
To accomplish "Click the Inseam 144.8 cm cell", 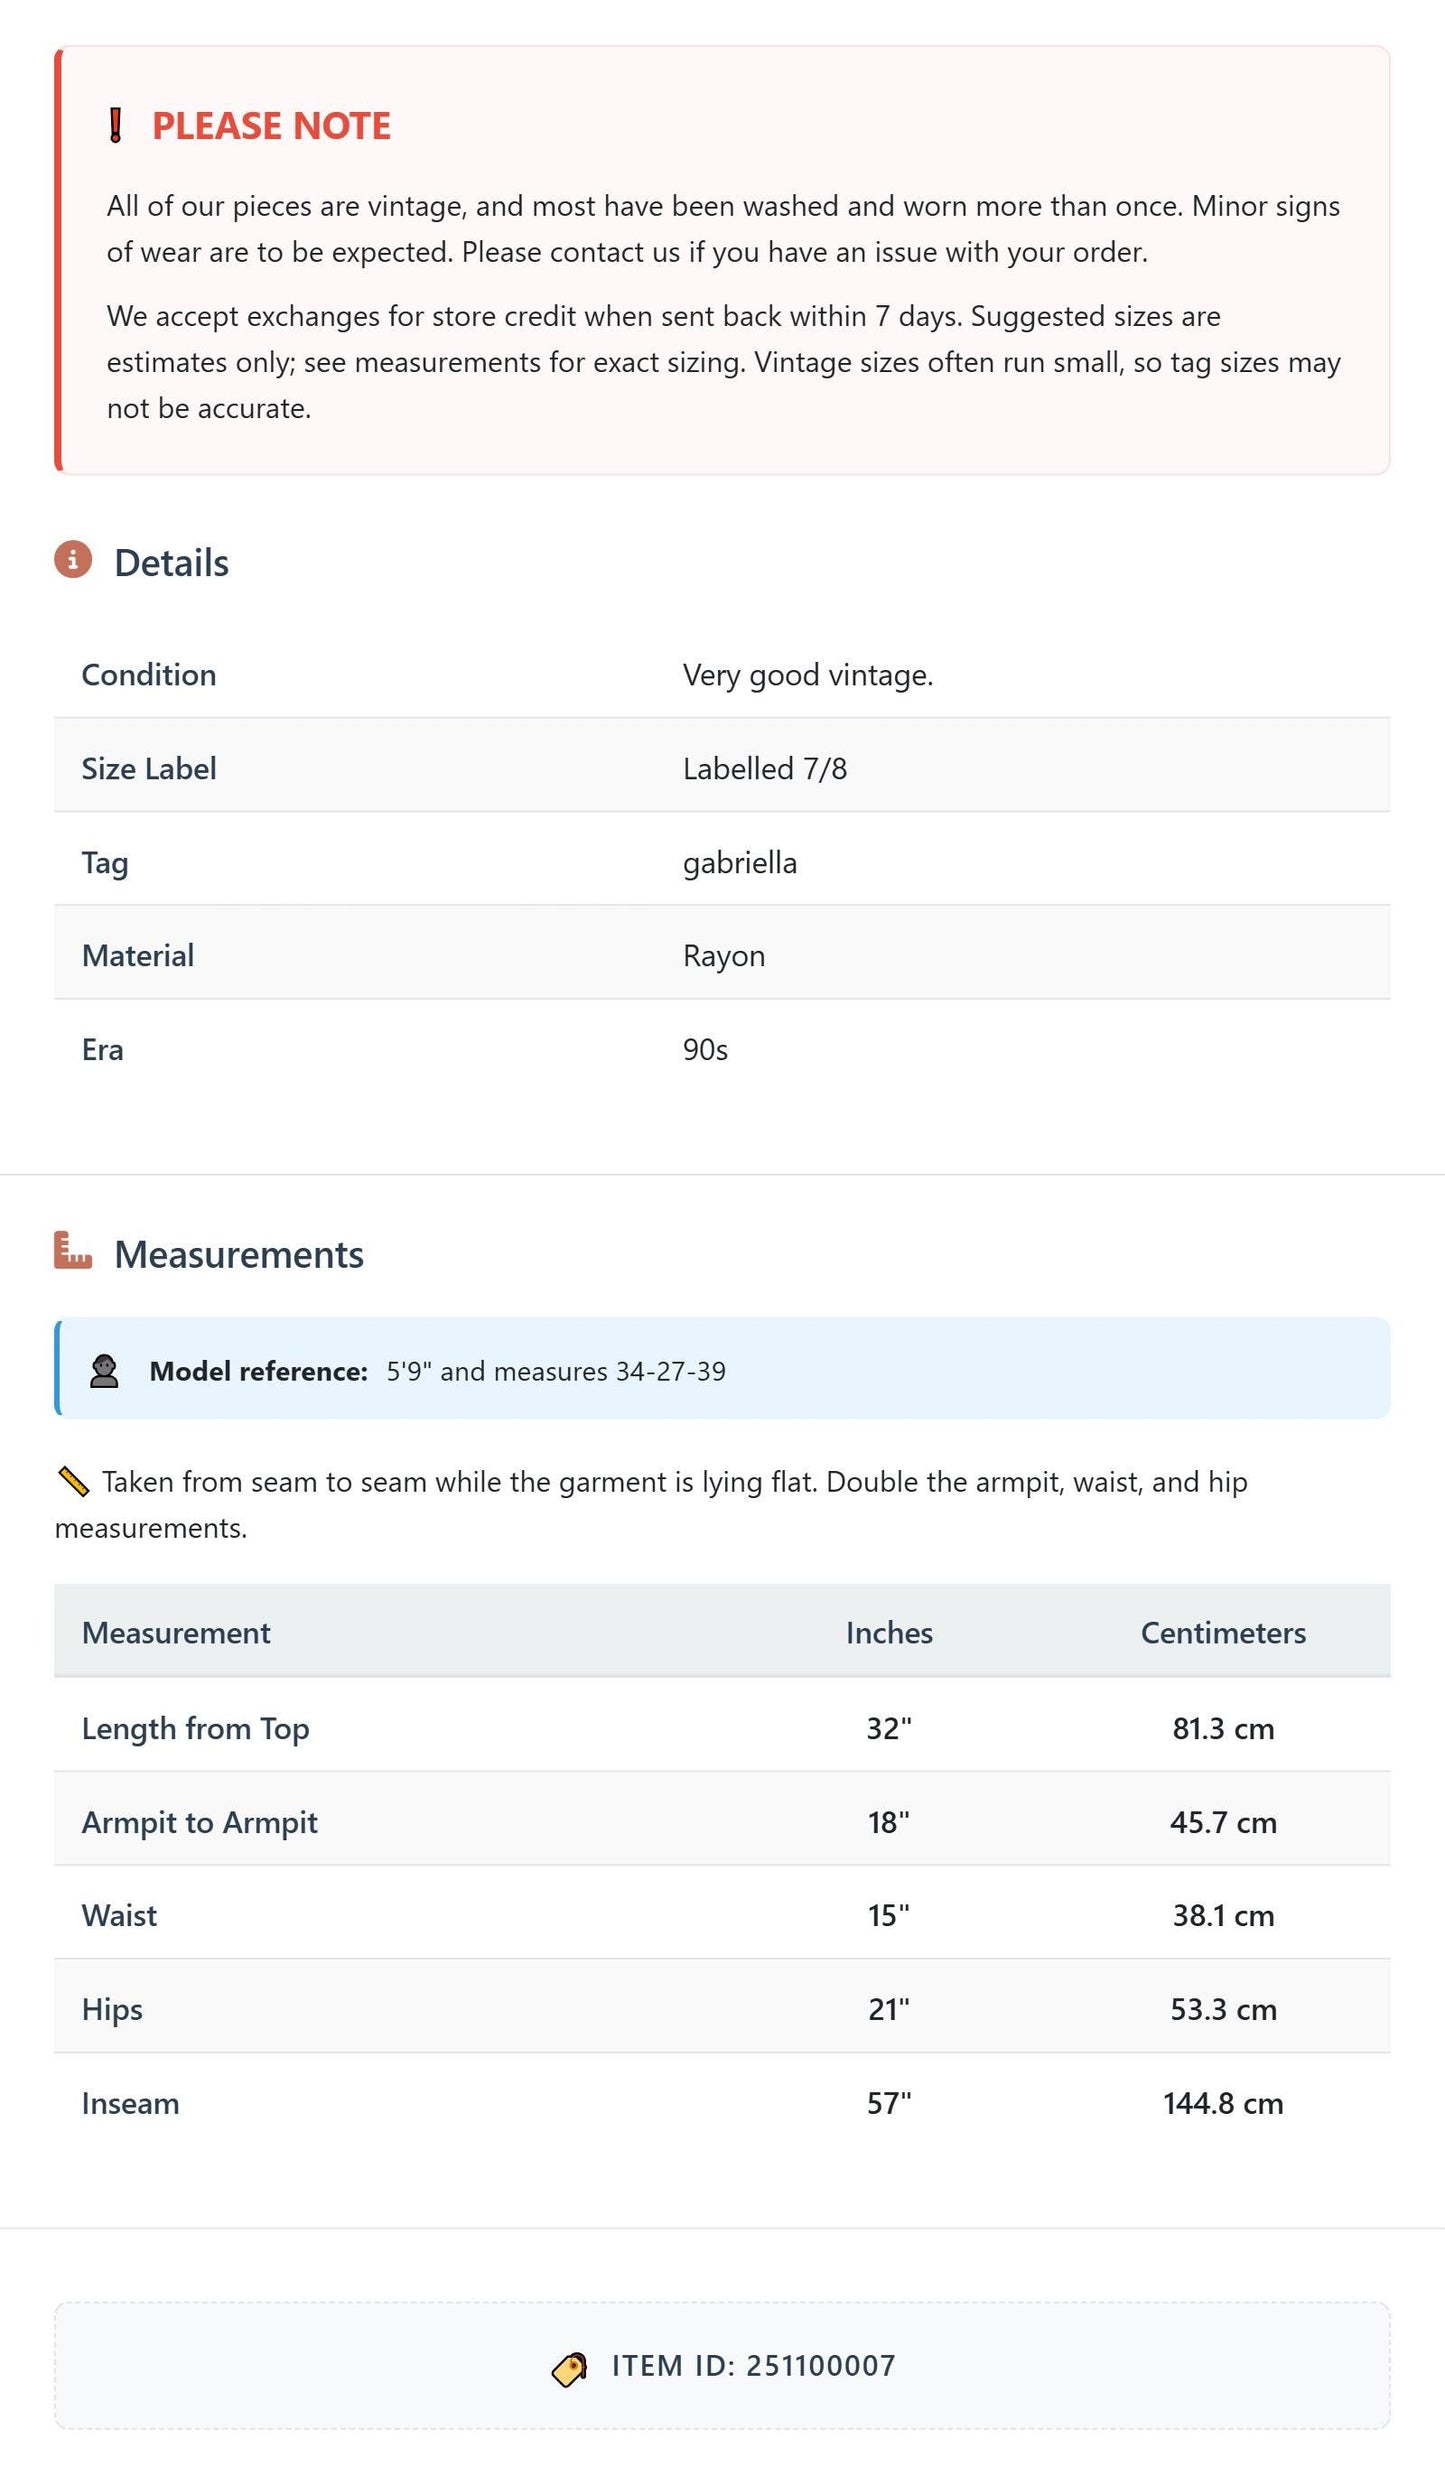I will click(x=1223, y=2103).
